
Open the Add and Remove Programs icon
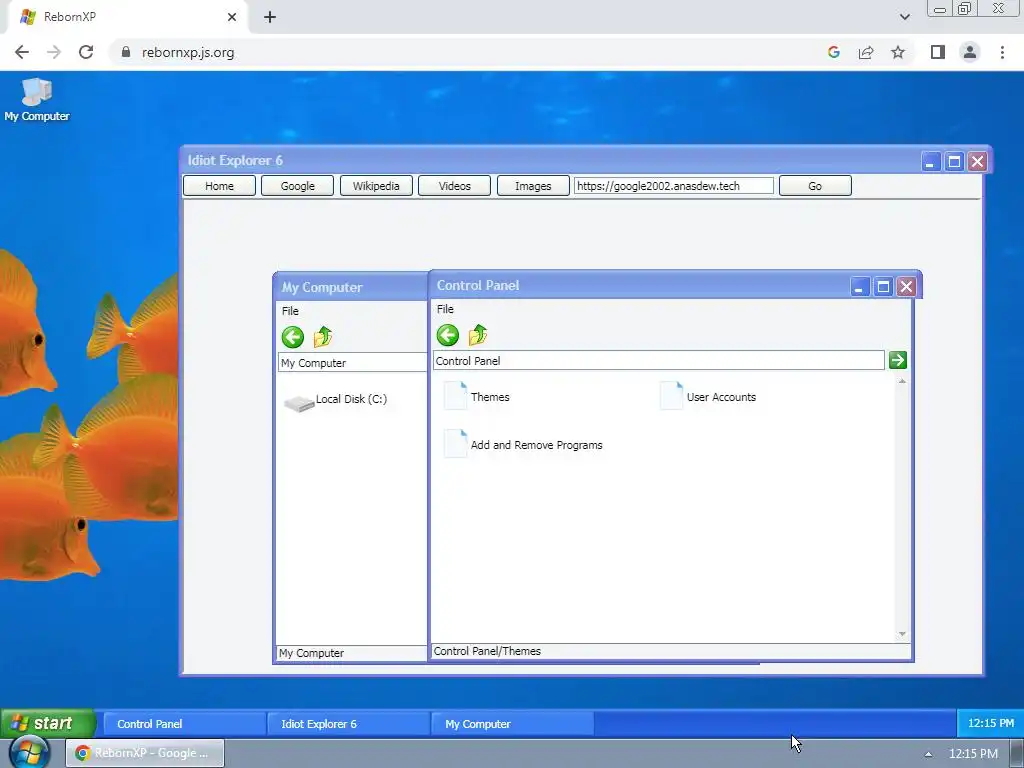pos(523,445)
